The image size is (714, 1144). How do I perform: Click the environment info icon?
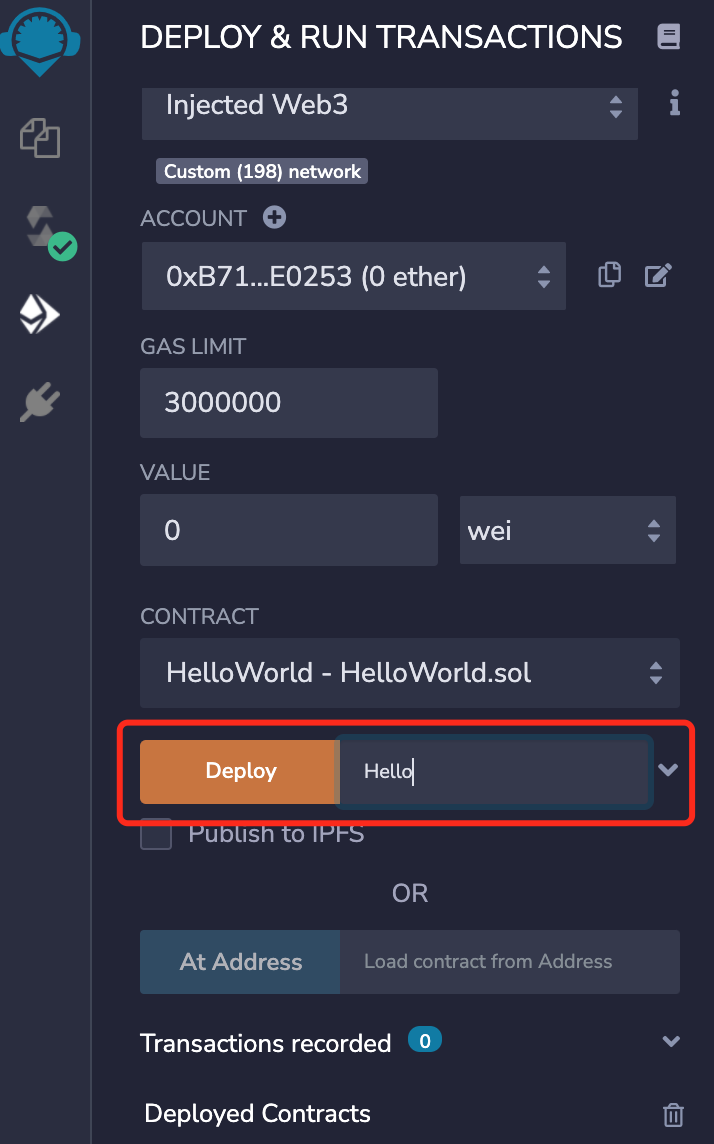[675, 103]
